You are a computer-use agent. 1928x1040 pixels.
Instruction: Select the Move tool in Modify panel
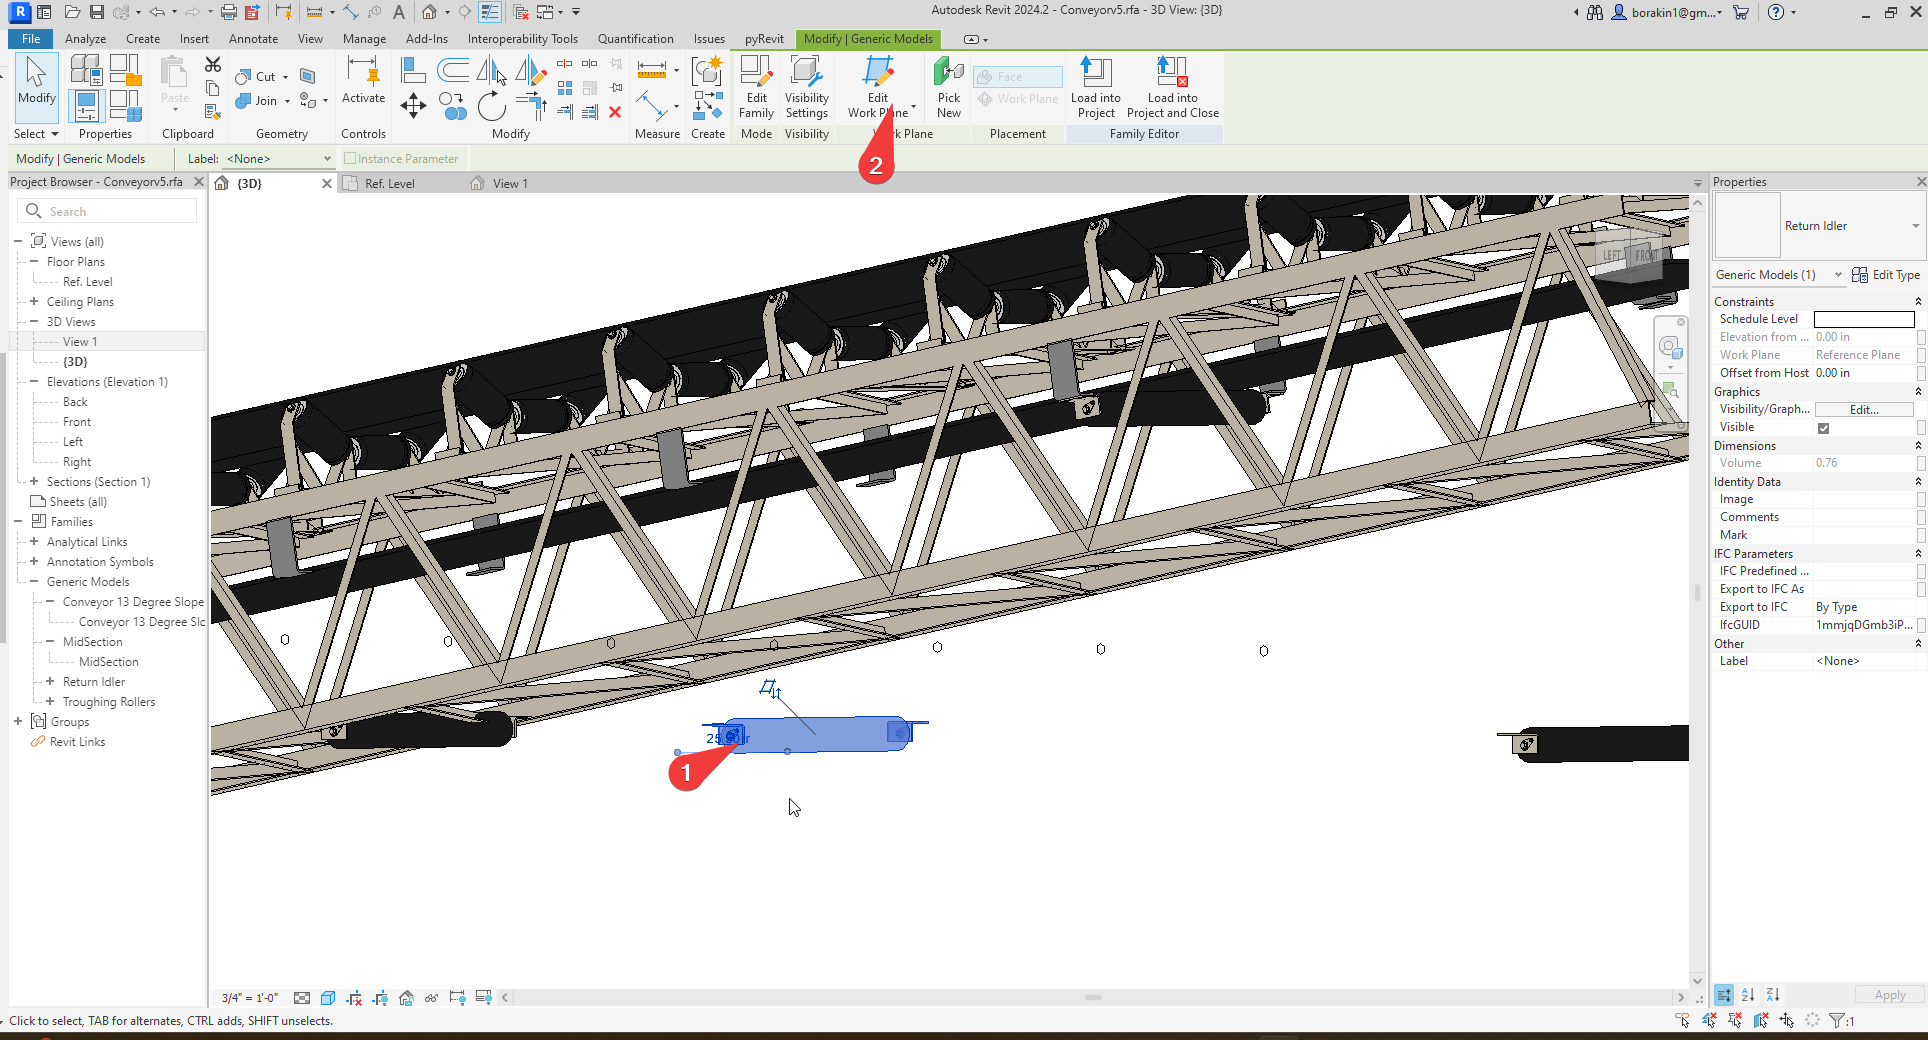(413, 106)
